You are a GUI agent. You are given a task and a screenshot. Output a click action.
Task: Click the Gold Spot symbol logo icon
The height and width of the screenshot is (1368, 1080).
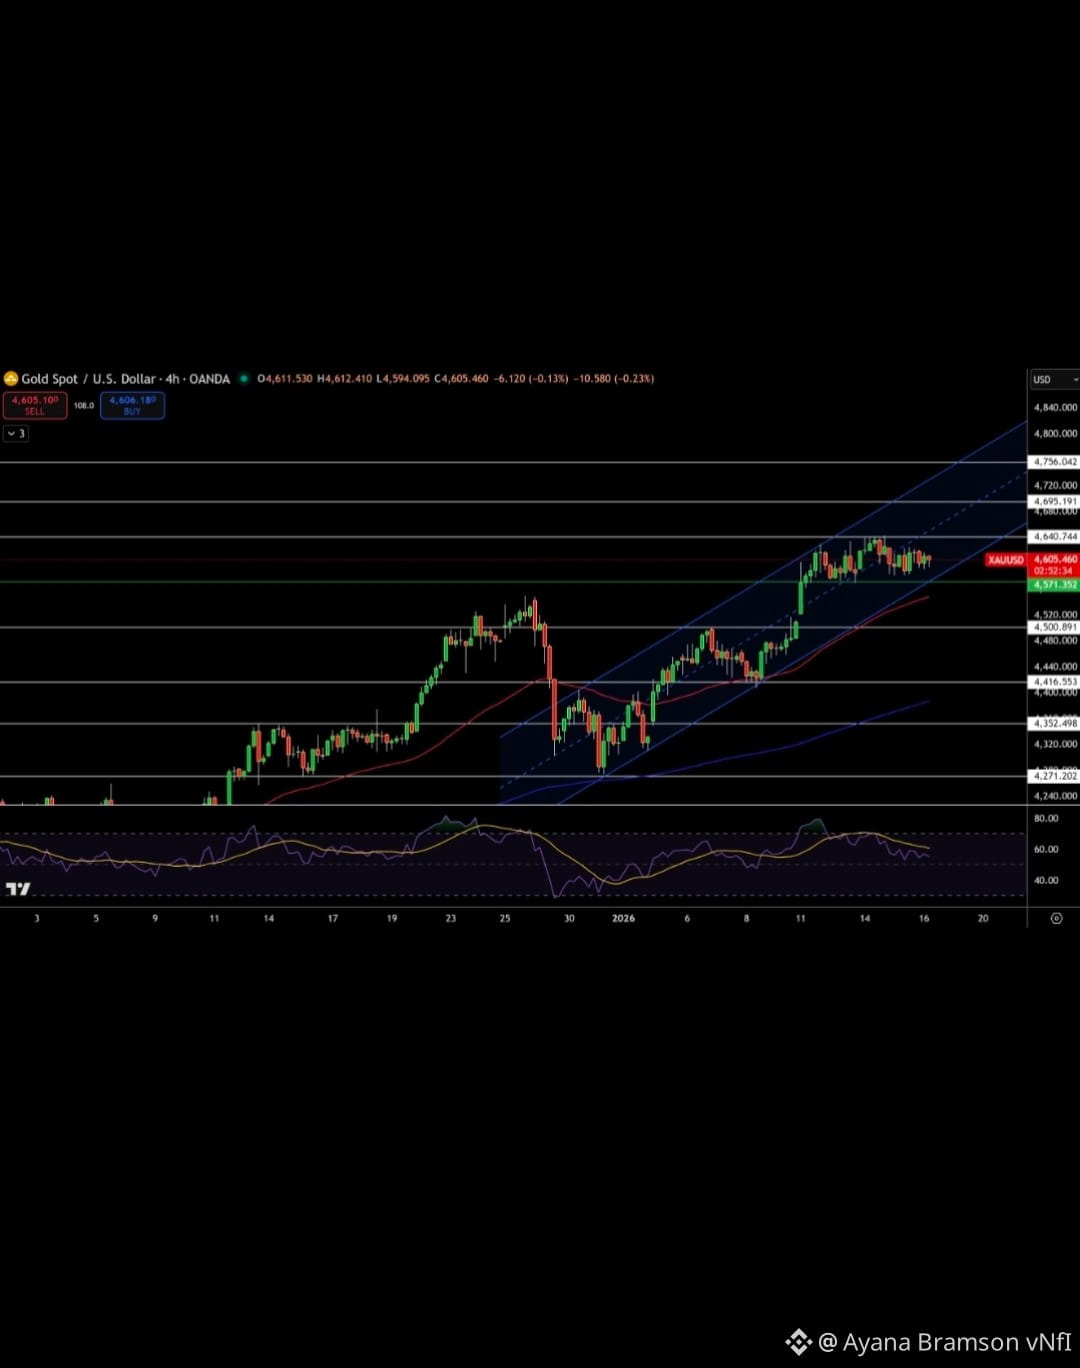(x=11, y=379)
